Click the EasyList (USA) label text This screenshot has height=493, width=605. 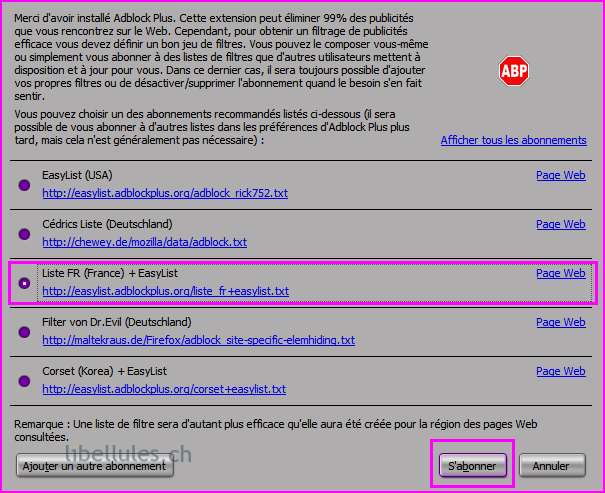point(77,175)
